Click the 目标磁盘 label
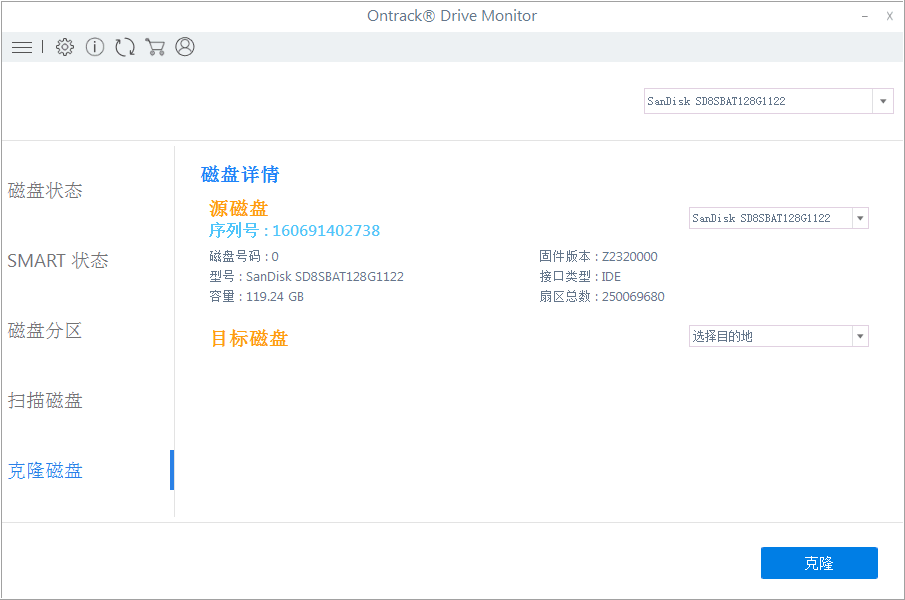This screenshot has height=600, width=905. coord(249,338)
